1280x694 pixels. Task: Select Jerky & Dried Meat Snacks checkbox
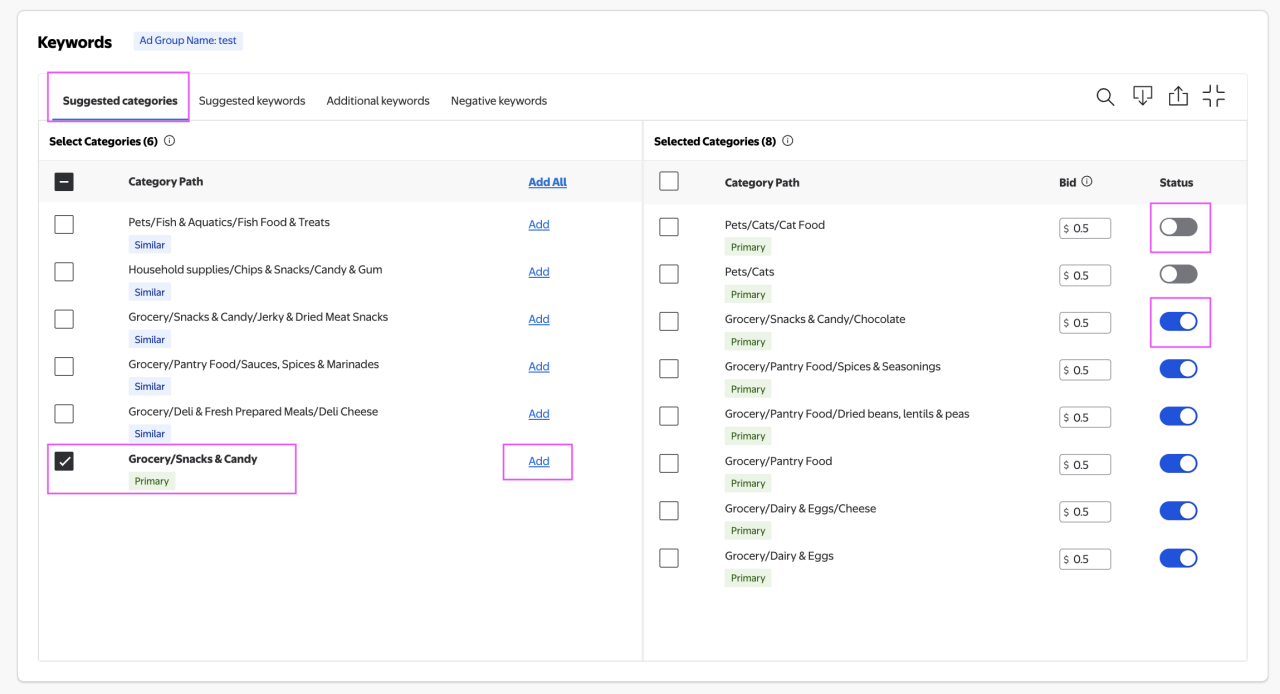click(64, 319)
